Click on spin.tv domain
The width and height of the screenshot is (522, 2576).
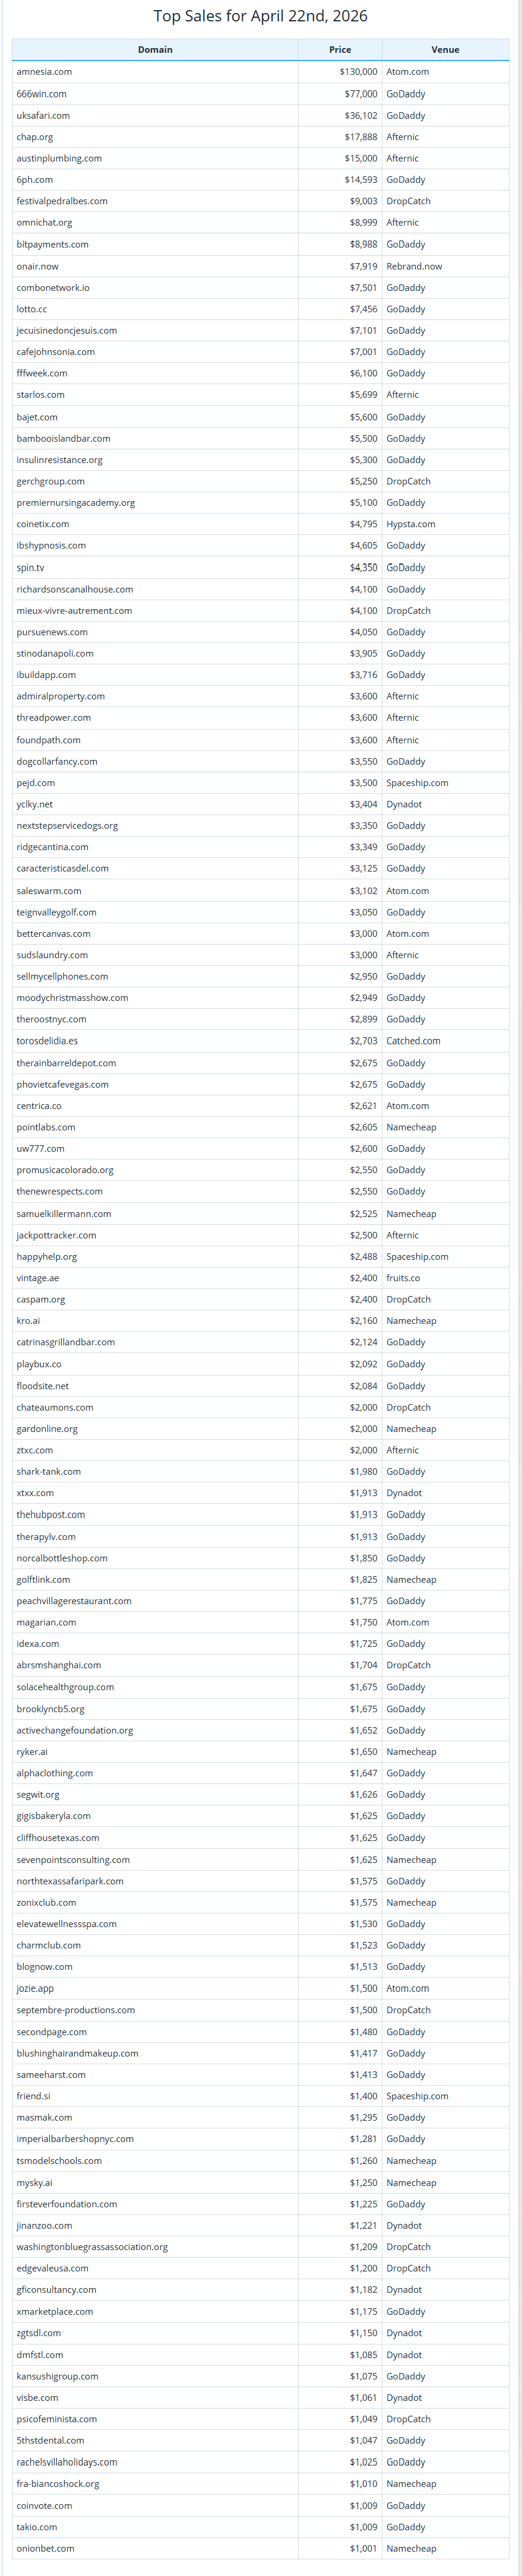30,567
